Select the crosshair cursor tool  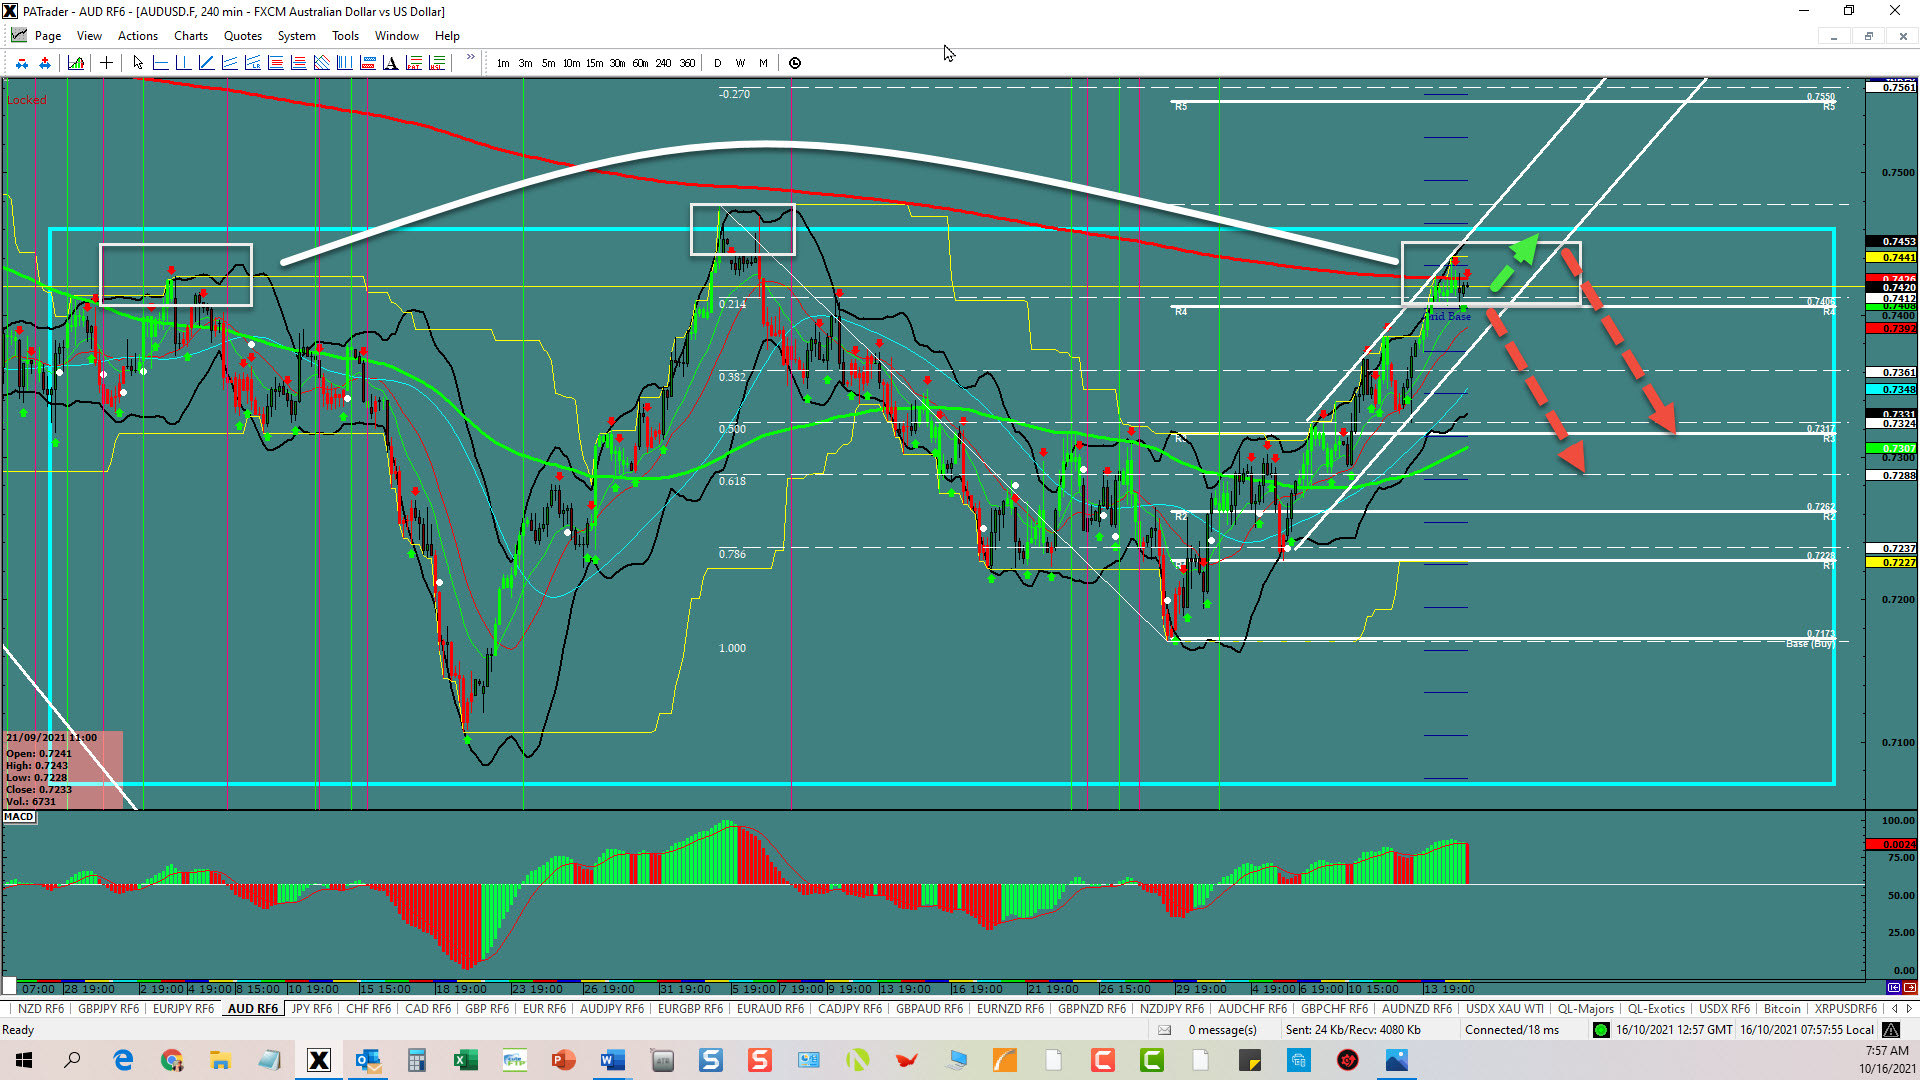click(x=106, y=63)
